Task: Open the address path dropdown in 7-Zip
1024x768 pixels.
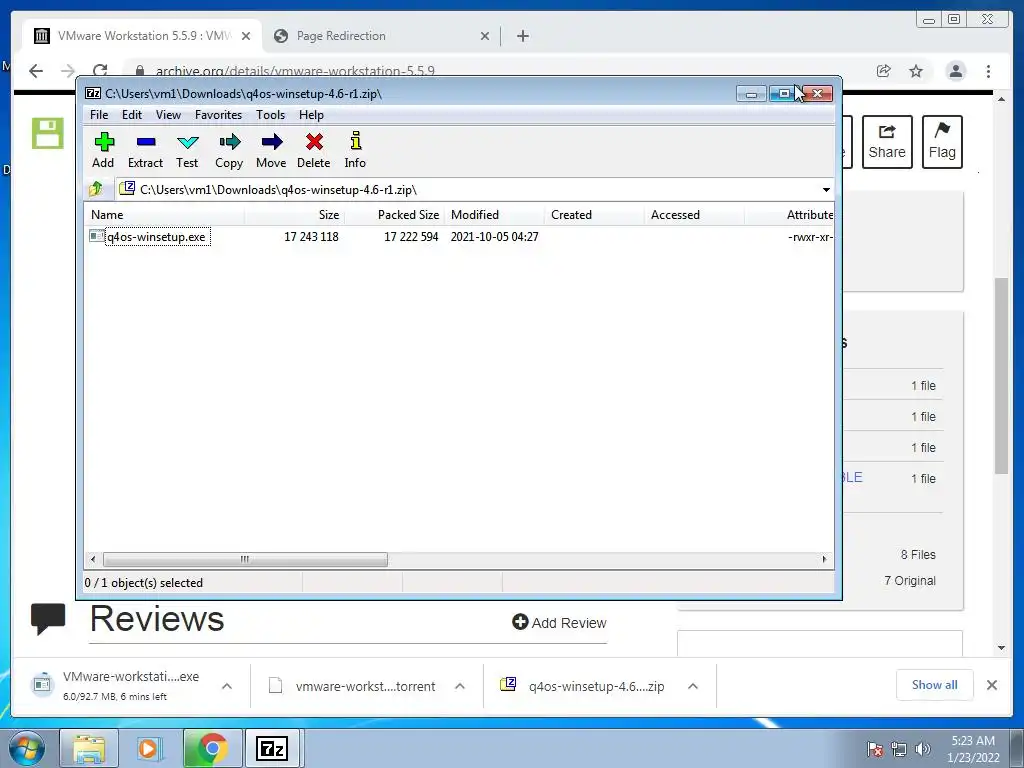Action: (826, 190)
